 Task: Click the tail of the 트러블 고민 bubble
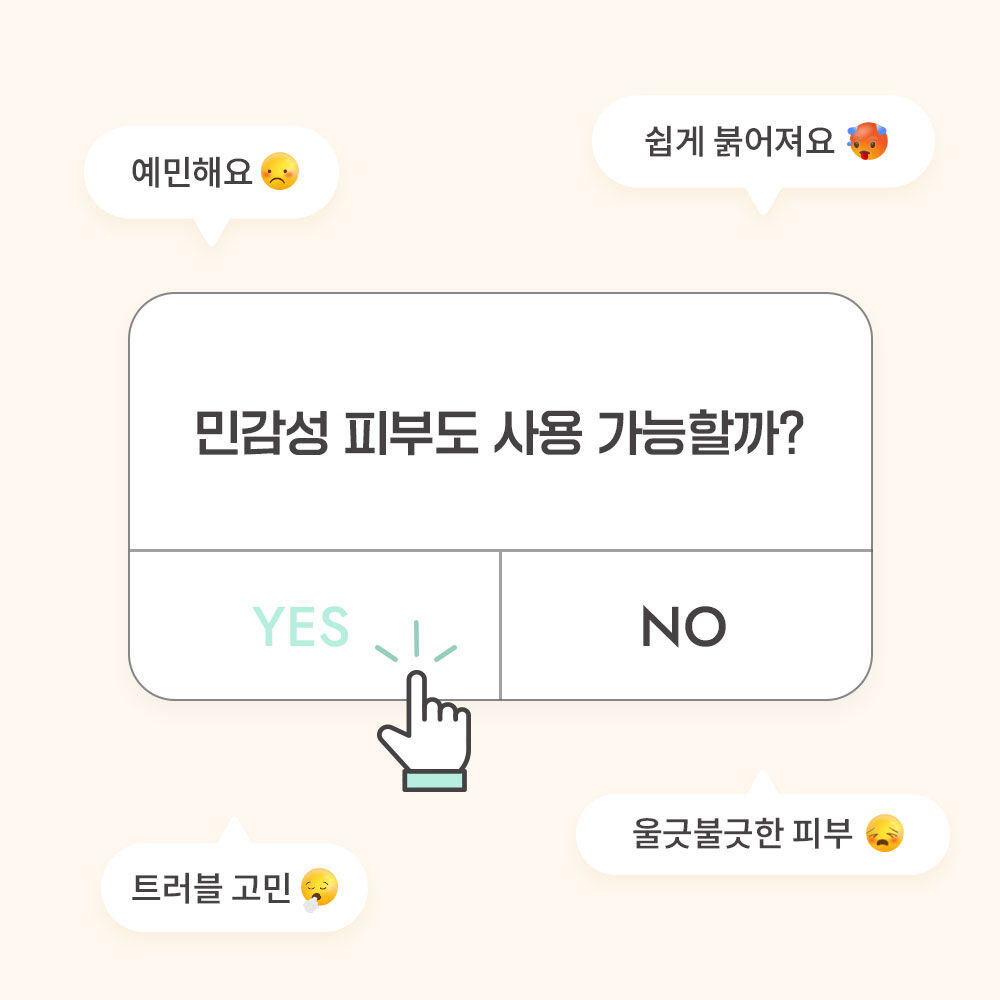(x=234, y=830)
